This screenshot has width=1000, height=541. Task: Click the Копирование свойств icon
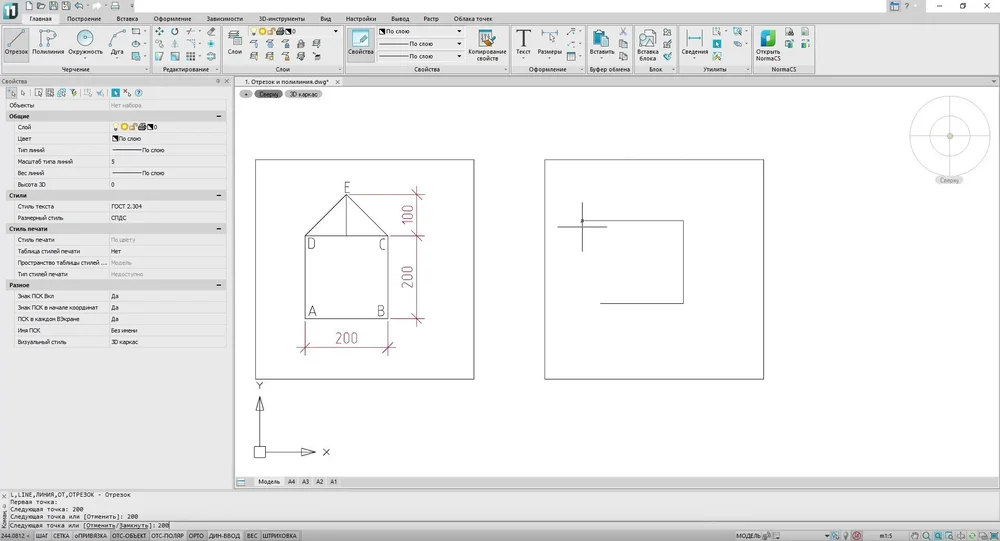[487, 43]
